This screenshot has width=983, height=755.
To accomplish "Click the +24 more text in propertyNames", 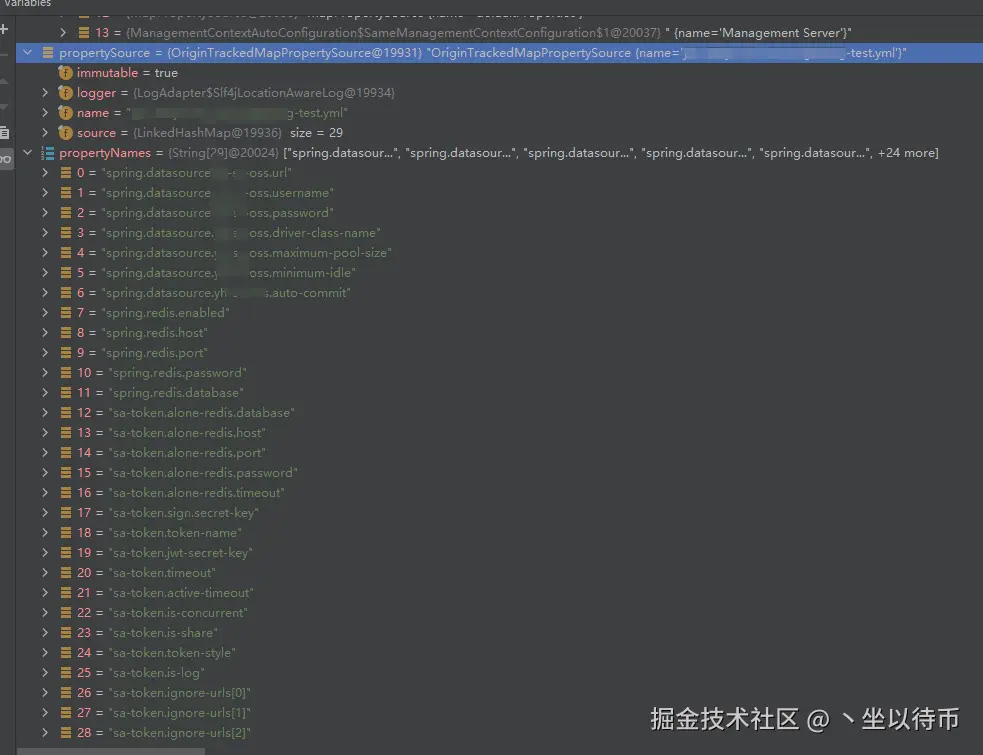I will coord(906,152).
